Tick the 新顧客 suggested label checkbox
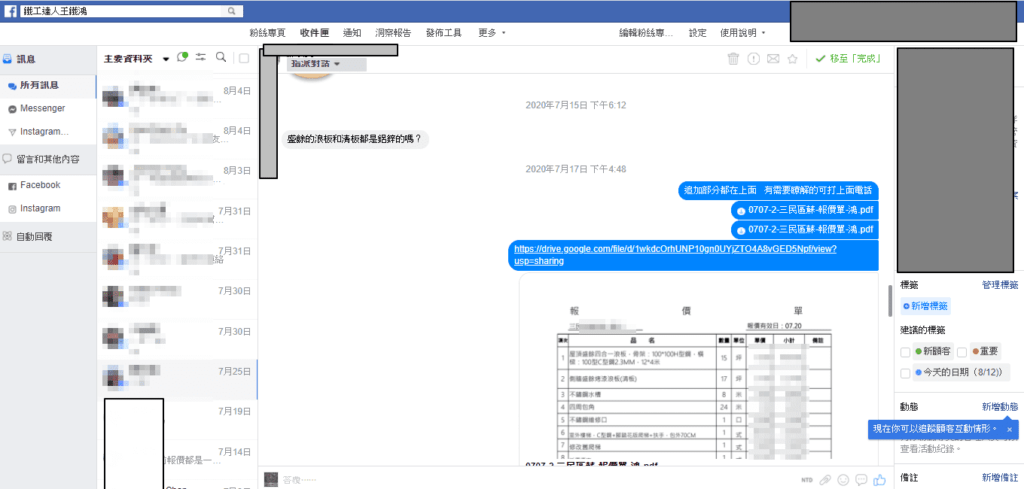 906,352
